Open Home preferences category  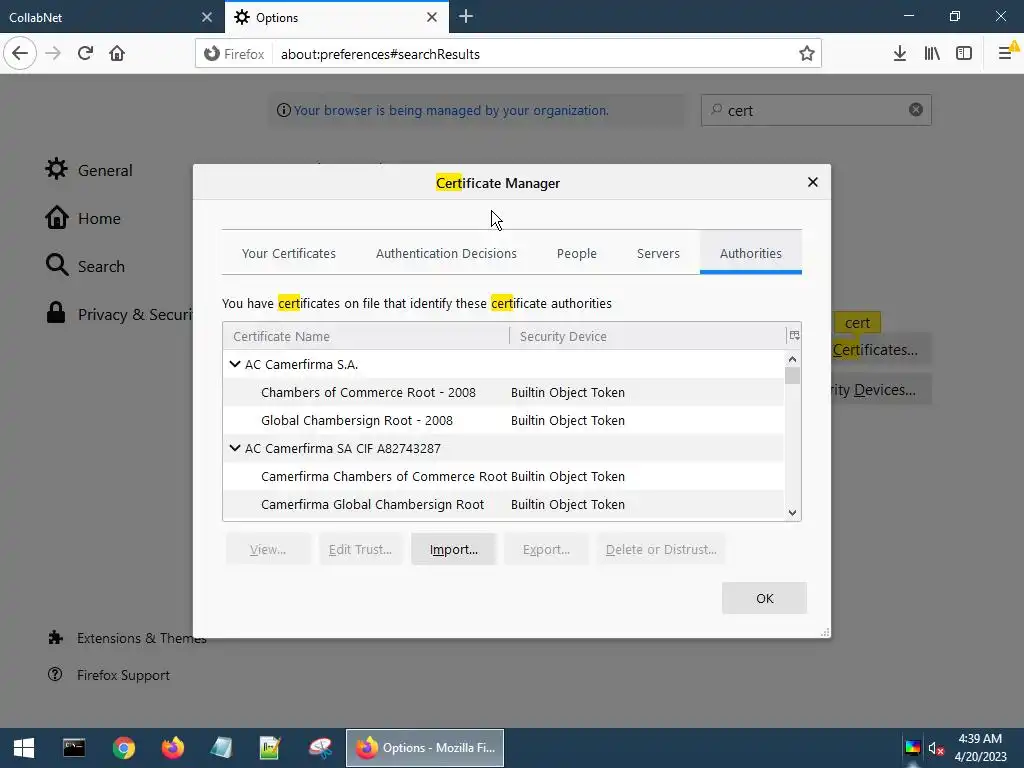pyautogui.click(x=83, y=218)
